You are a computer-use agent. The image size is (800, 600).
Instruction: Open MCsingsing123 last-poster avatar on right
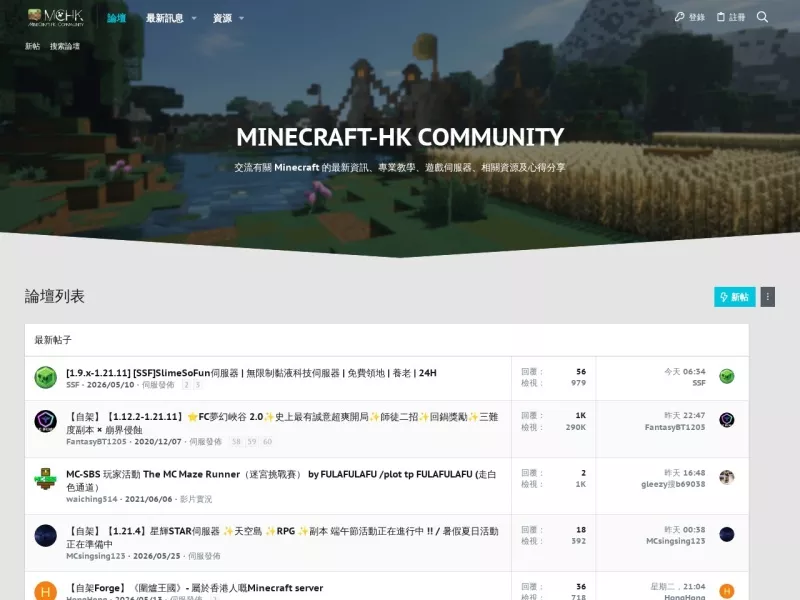727,534
